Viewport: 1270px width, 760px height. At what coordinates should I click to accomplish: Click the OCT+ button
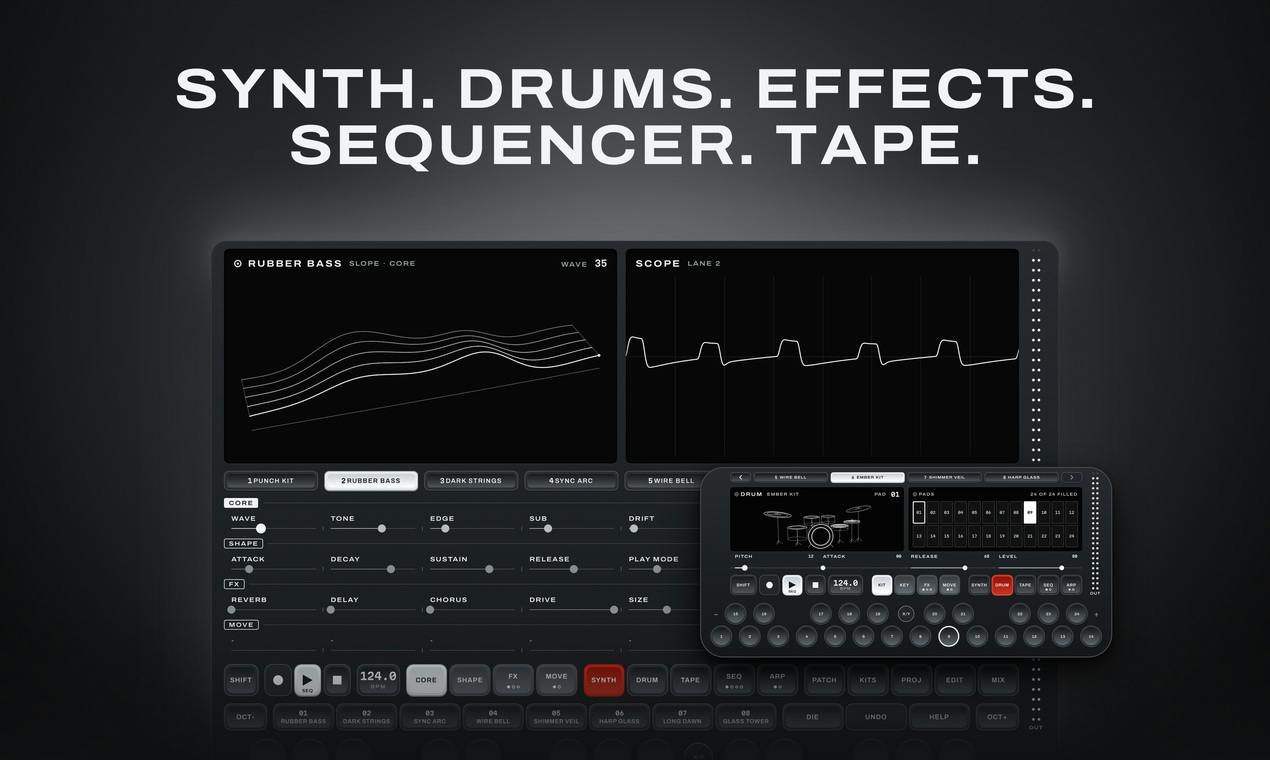[x=997, y=717]
